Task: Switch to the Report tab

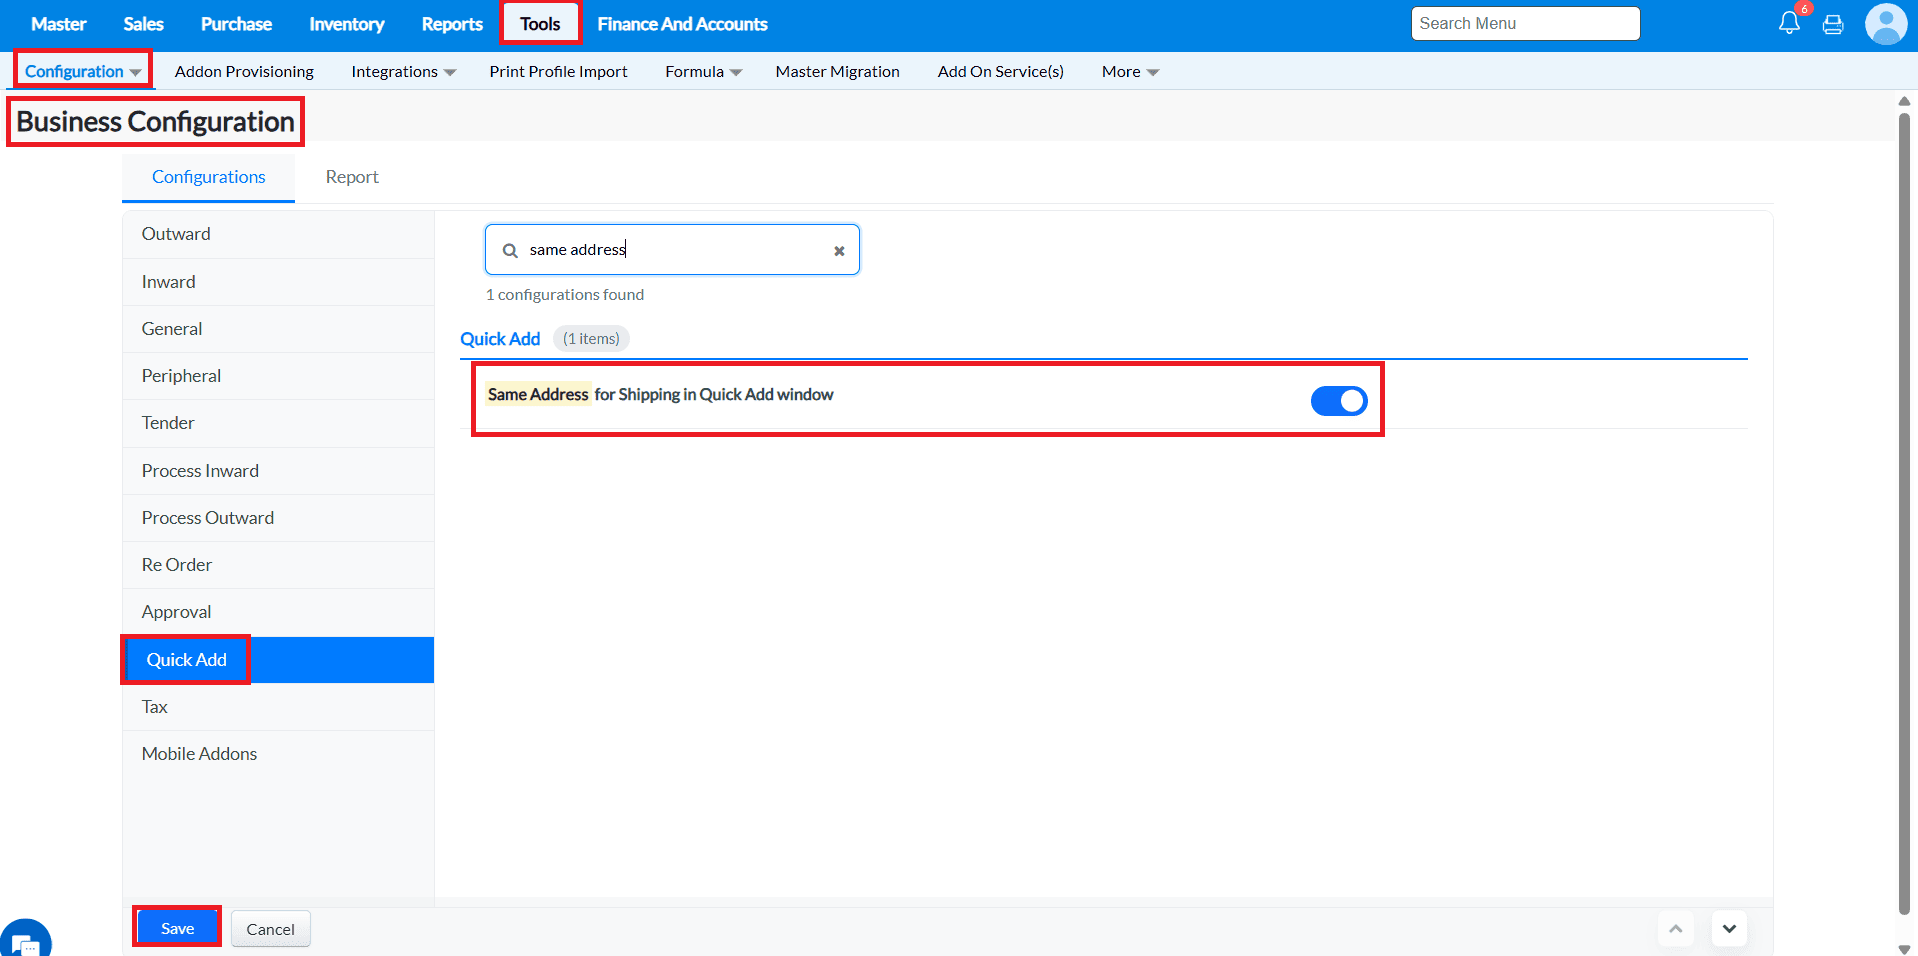Action: pos(352,177)
